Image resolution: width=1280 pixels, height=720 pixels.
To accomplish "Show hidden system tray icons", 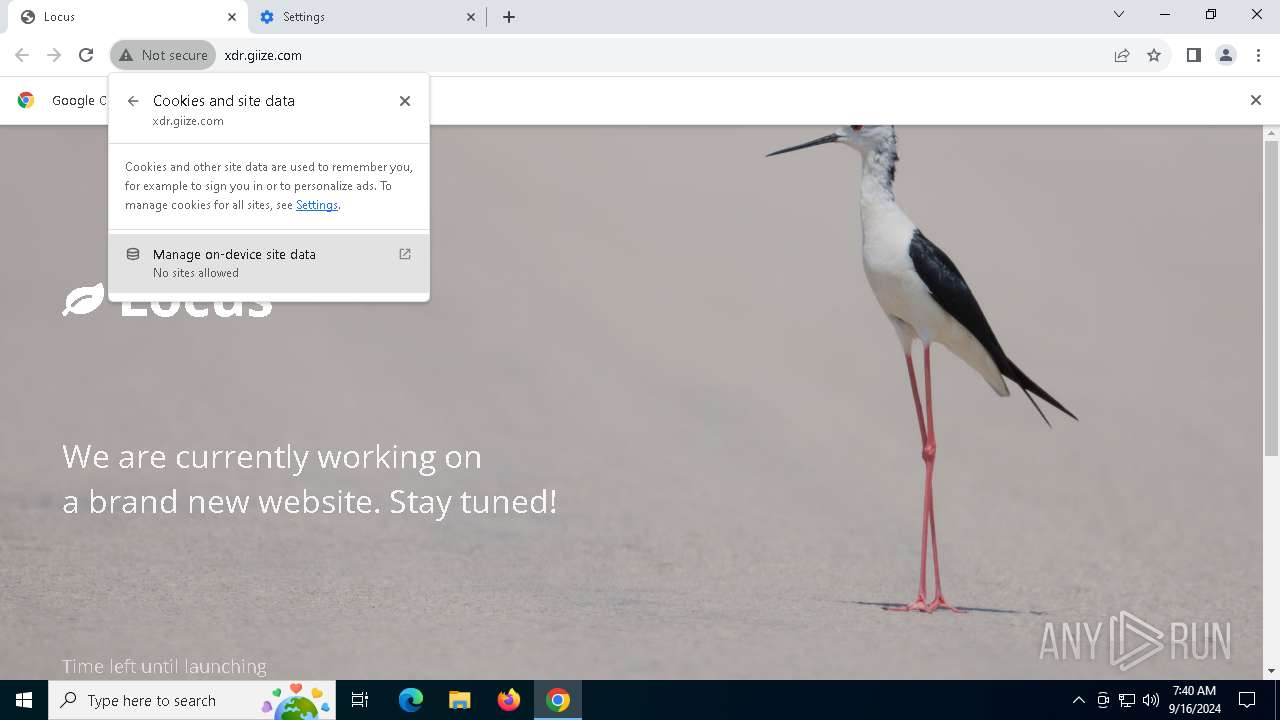I will [x=1078, y=700].
